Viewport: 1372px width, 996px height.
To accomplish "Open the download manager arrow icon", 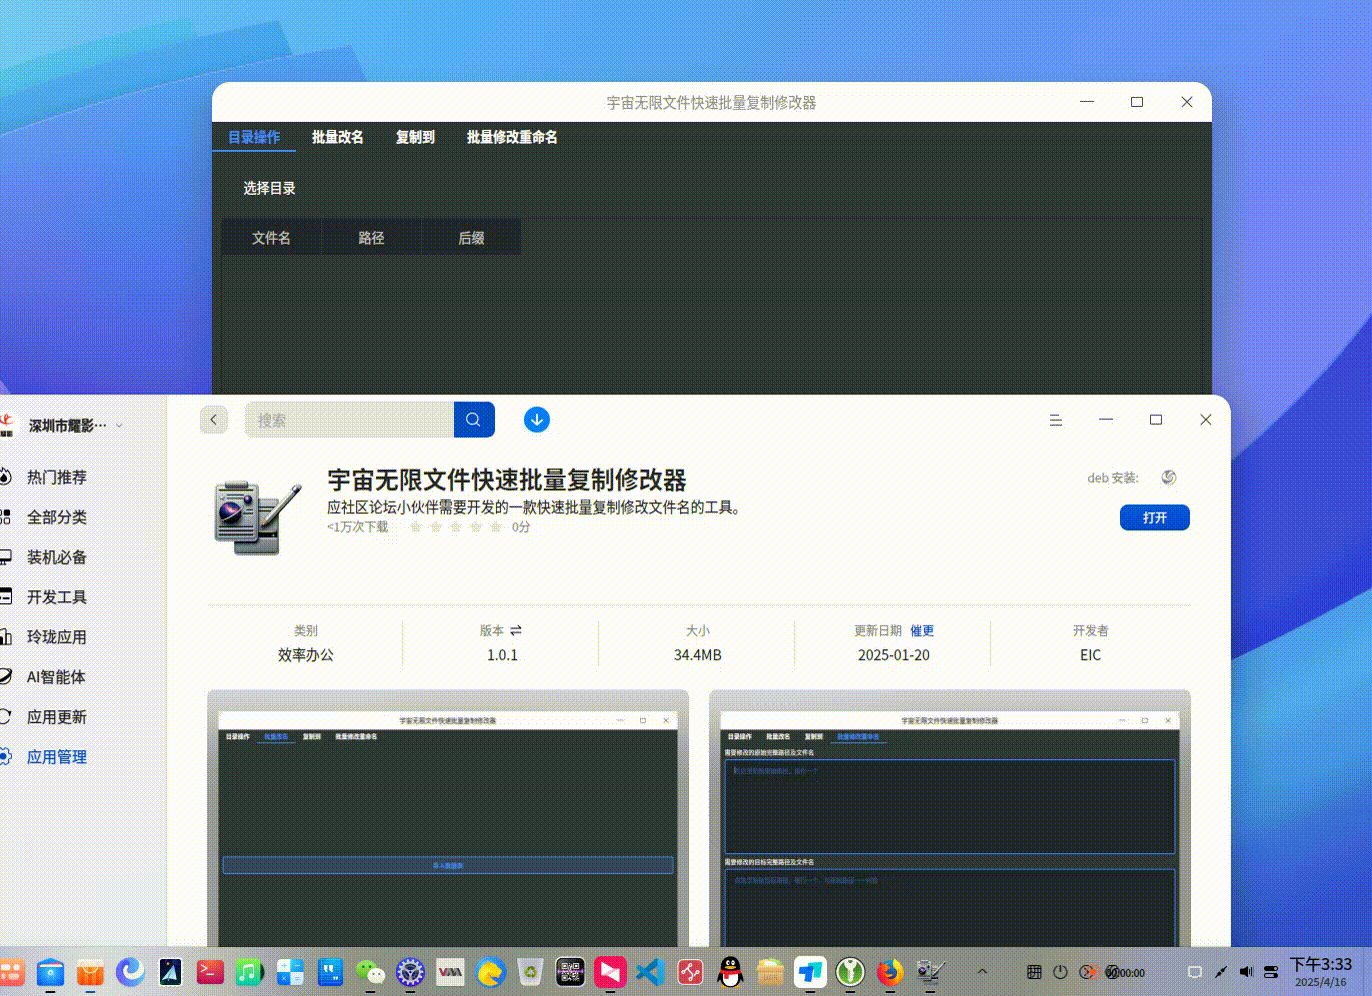I will pyautogui.click(x=537, y=420).
